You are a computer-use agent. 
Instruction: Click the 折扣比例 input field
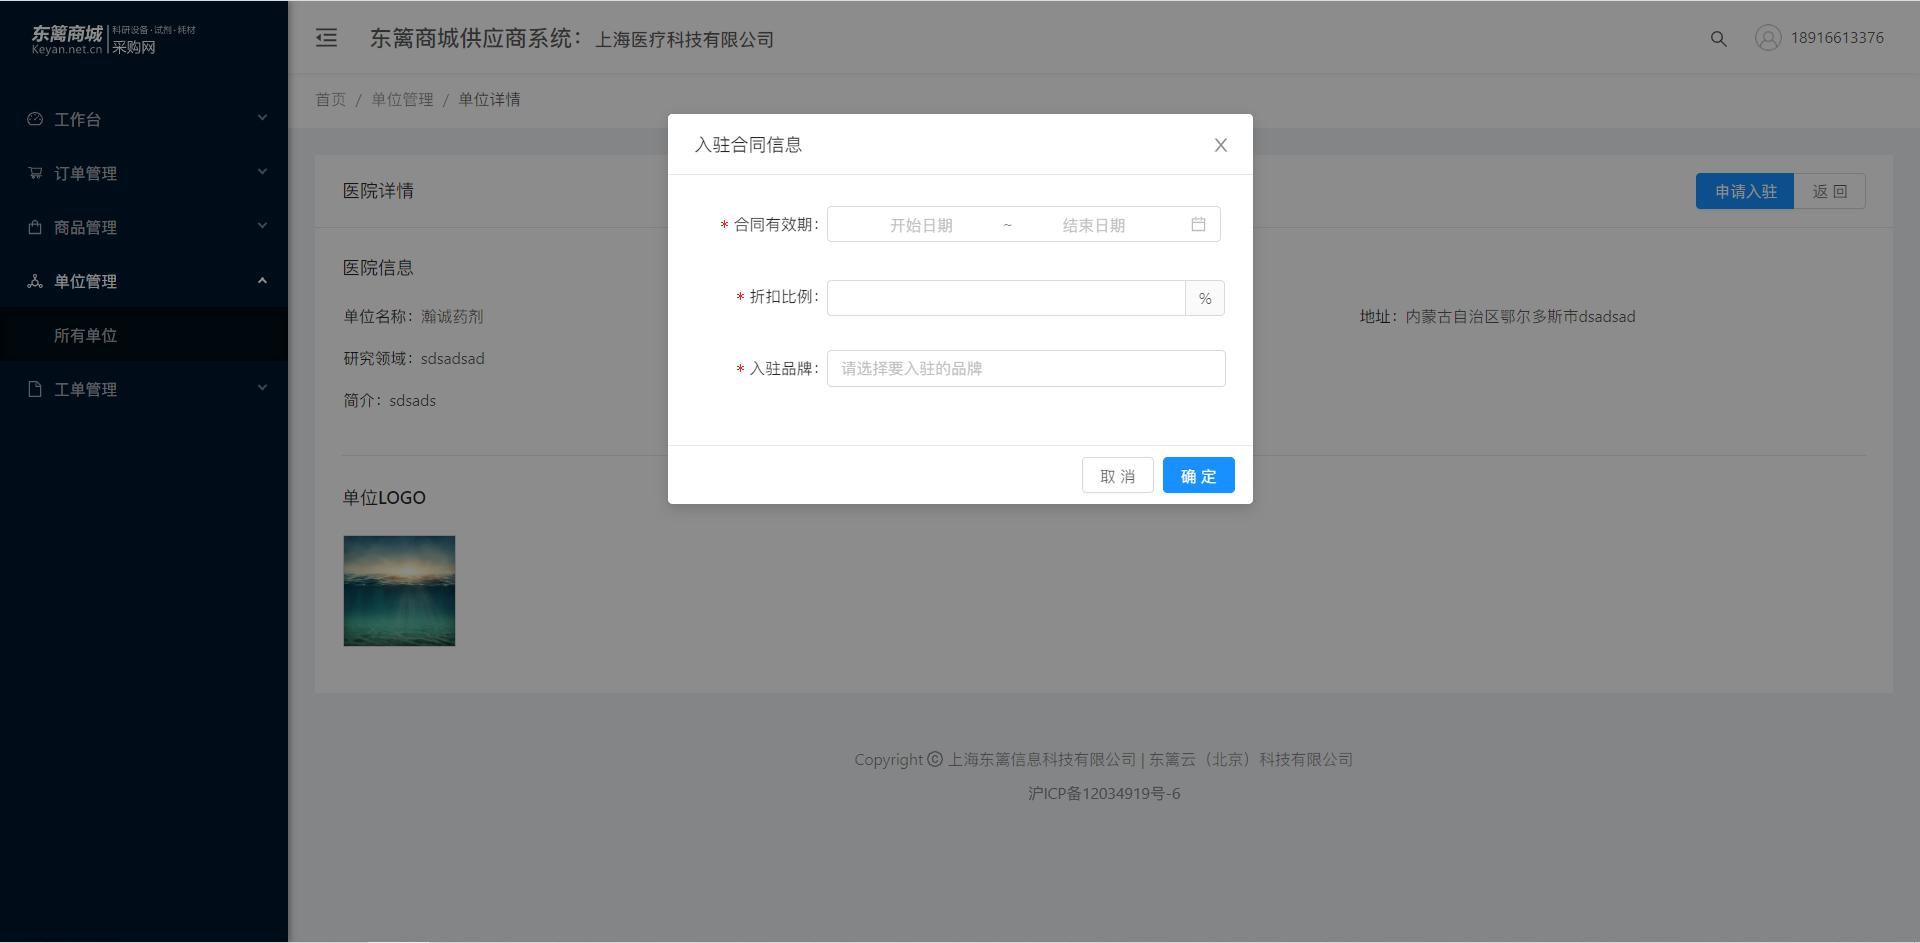click(1006, 298)
